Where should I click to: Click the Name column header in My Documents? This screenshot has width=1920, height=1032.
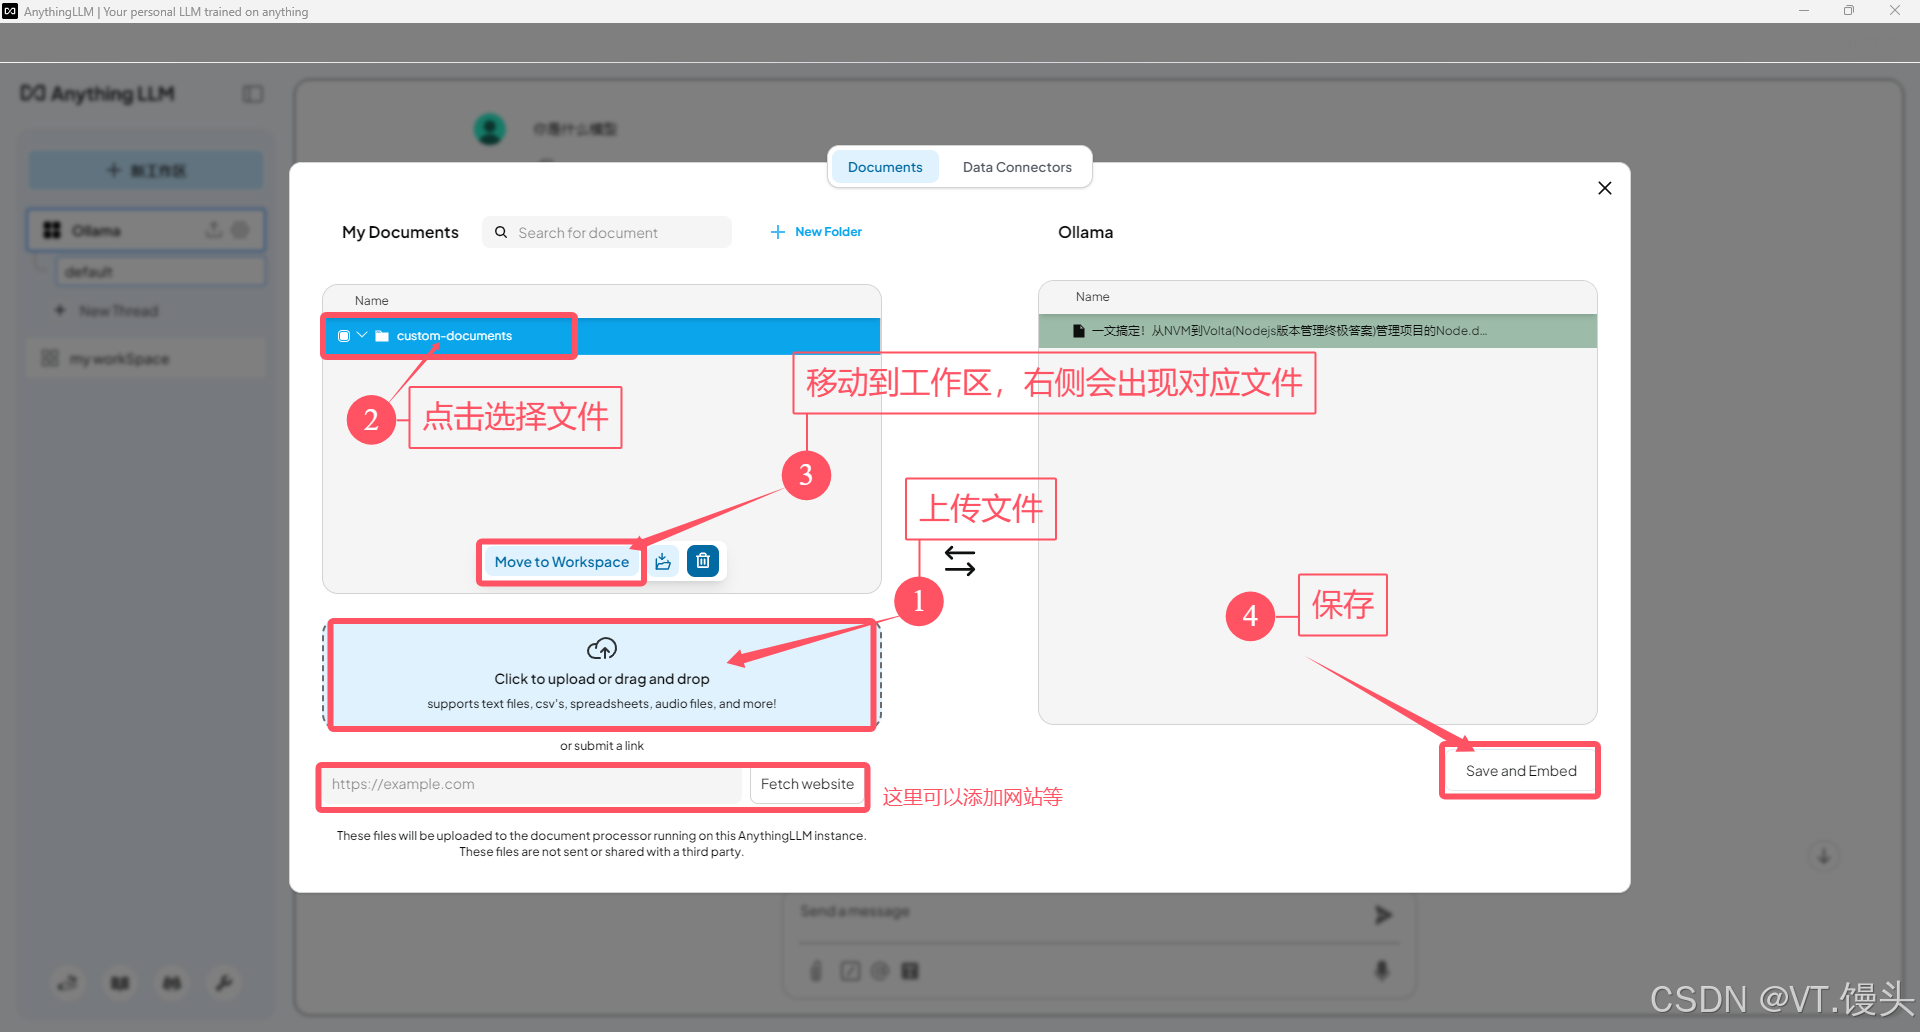coord(372,301)
